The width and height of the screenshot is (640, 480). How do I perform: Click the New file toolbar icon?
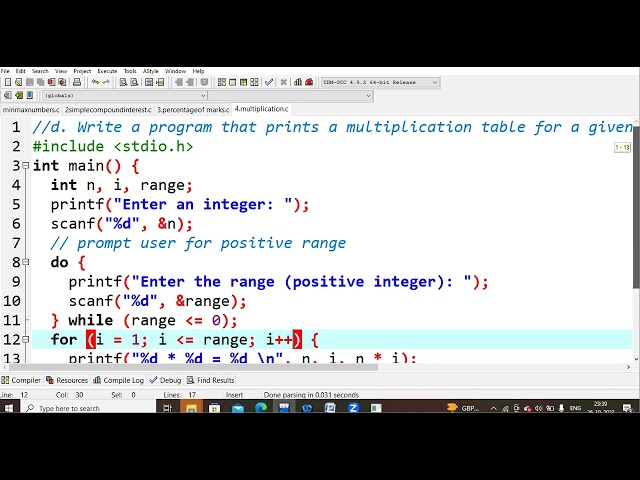click(x=8, y=82)
